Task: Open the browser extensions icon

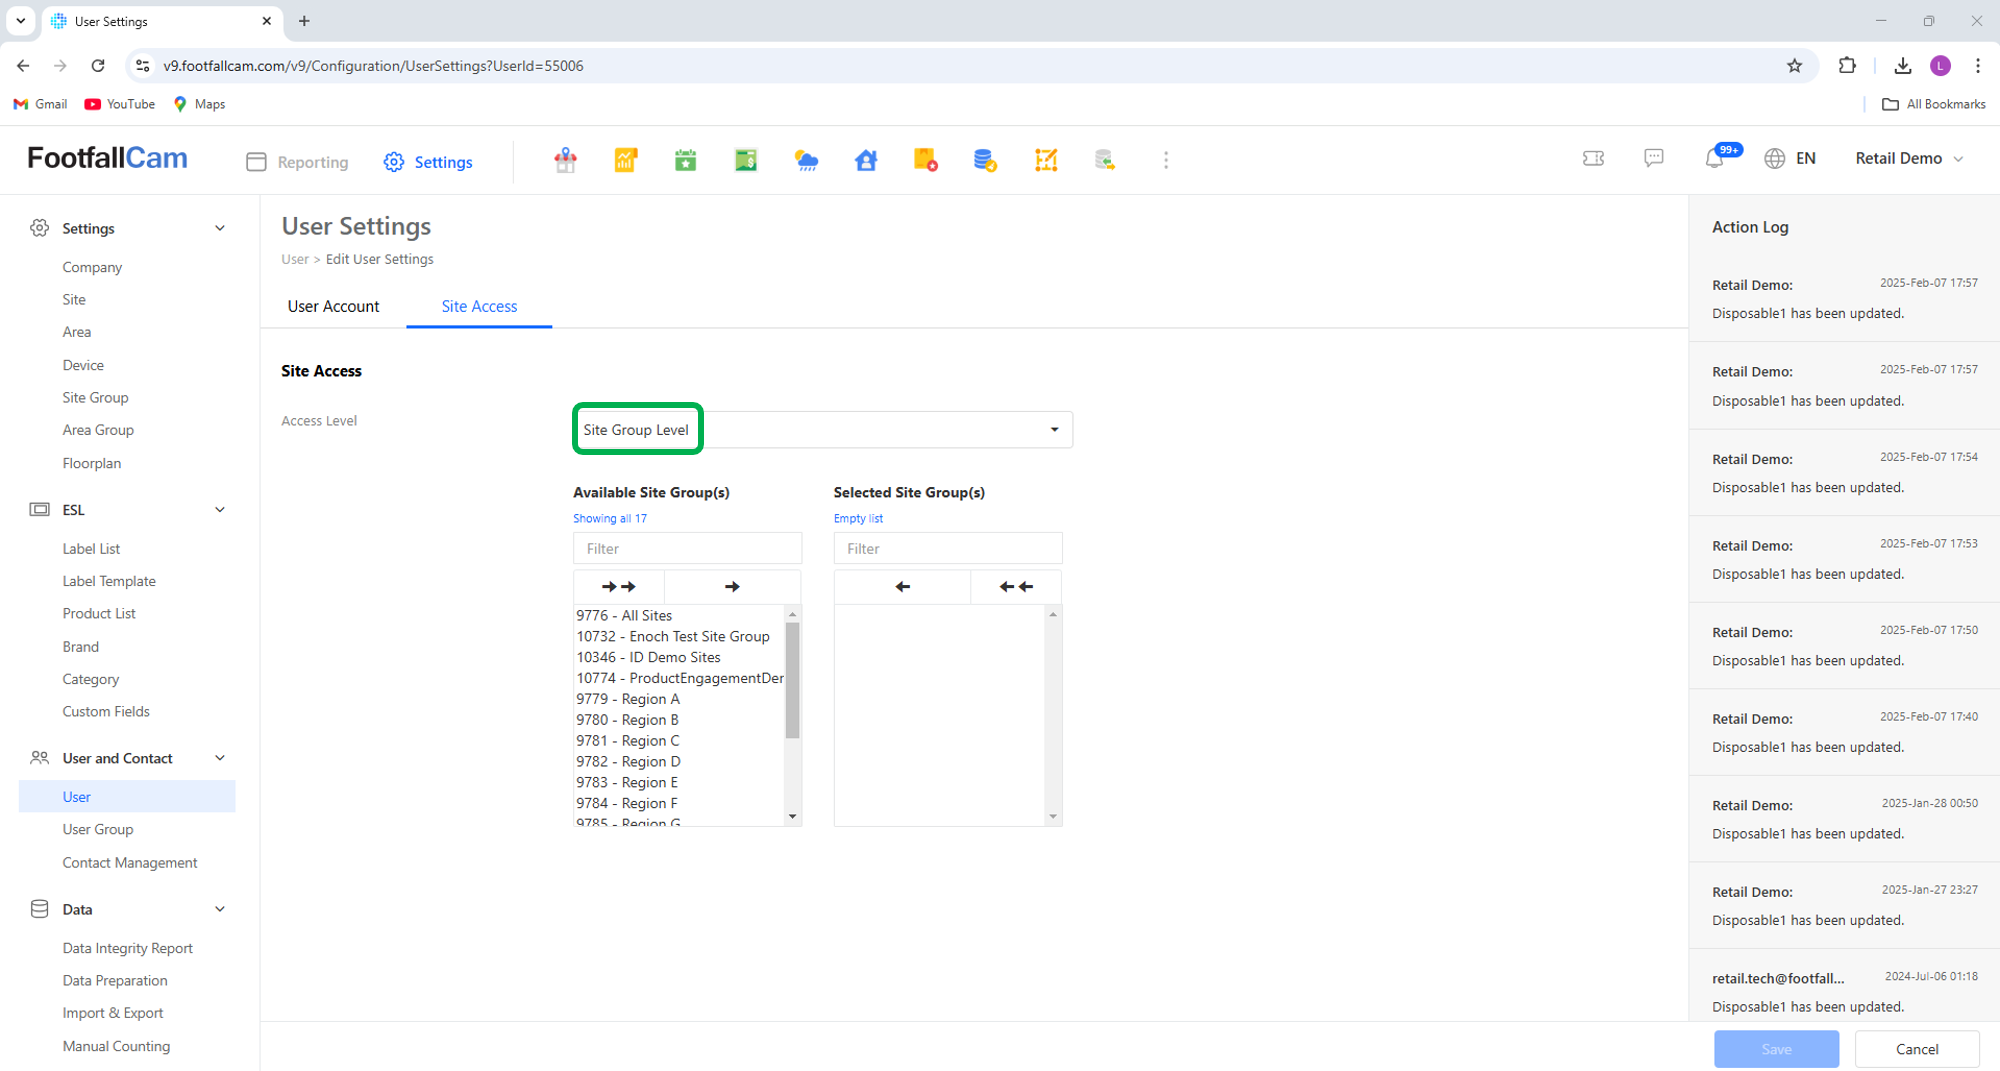Action: (1847, 66)
